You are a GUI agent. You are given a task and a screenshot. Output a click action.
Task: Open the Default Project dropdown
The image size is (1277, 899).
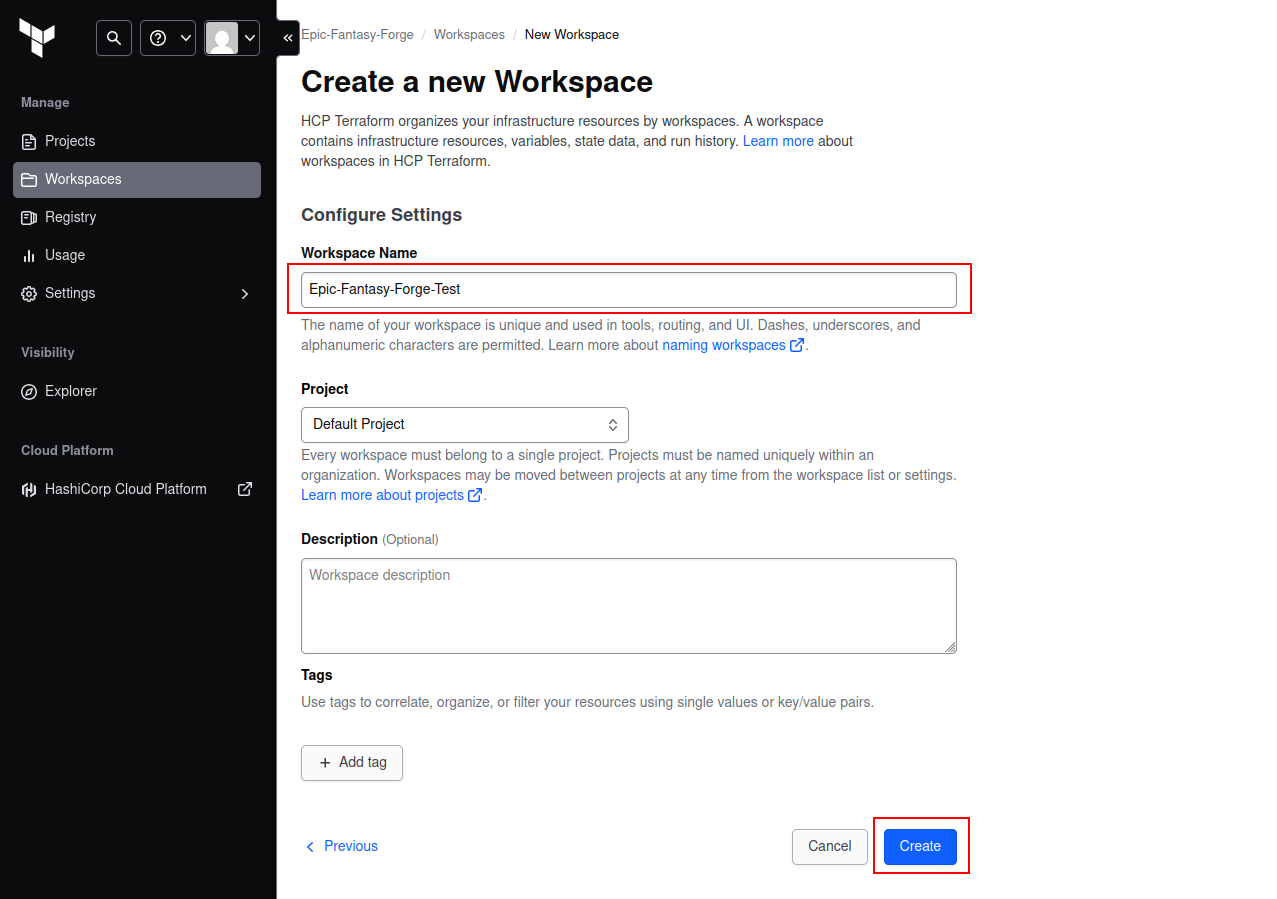[x=465, y=424]
